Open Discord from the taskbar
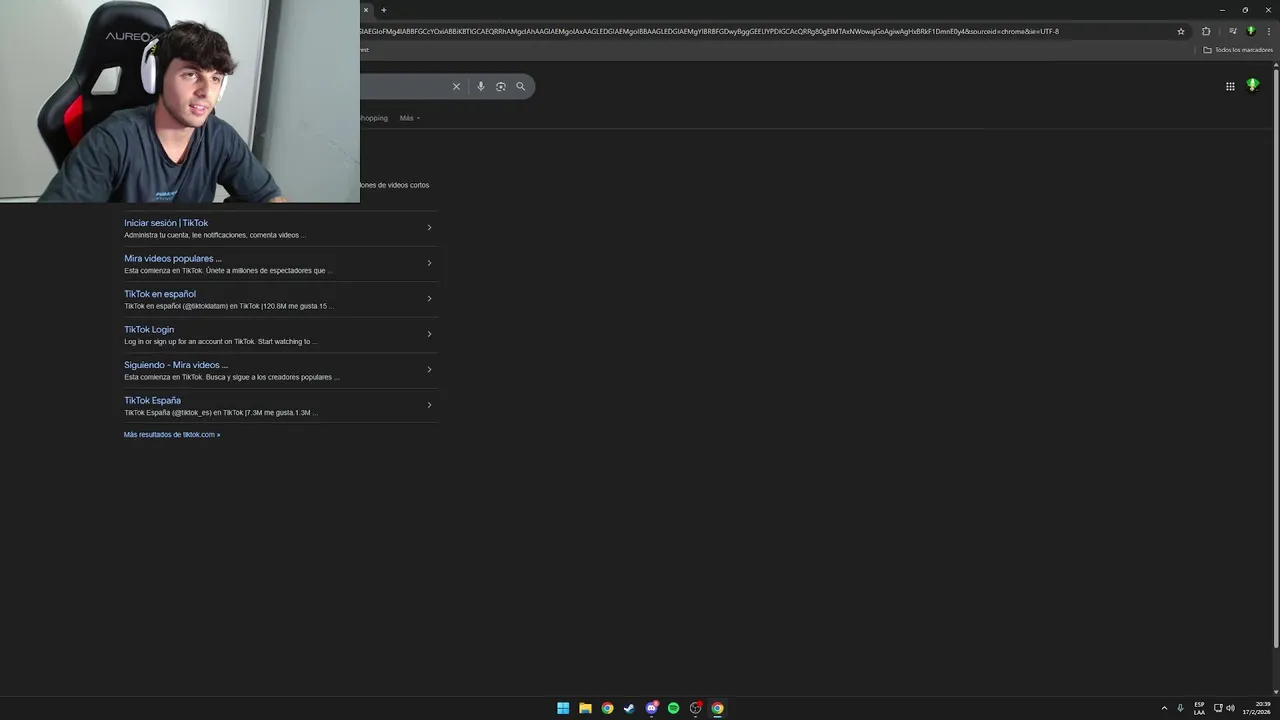1280x720 pixels. coord(651,708)
